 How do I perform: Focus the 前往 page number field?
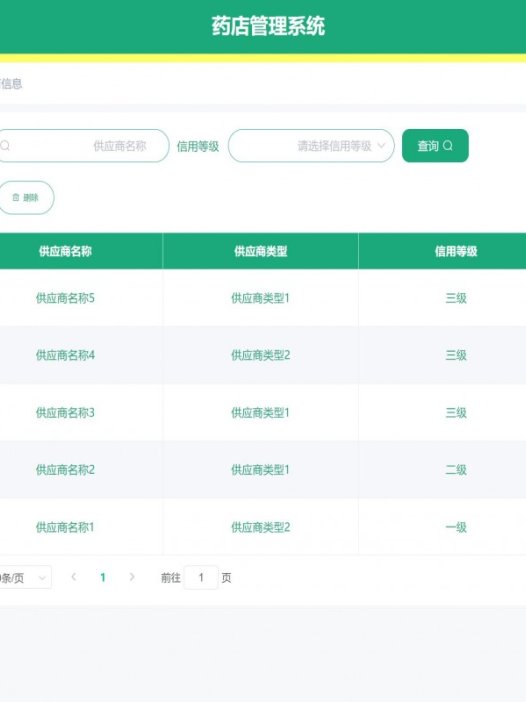coord(201,578)
